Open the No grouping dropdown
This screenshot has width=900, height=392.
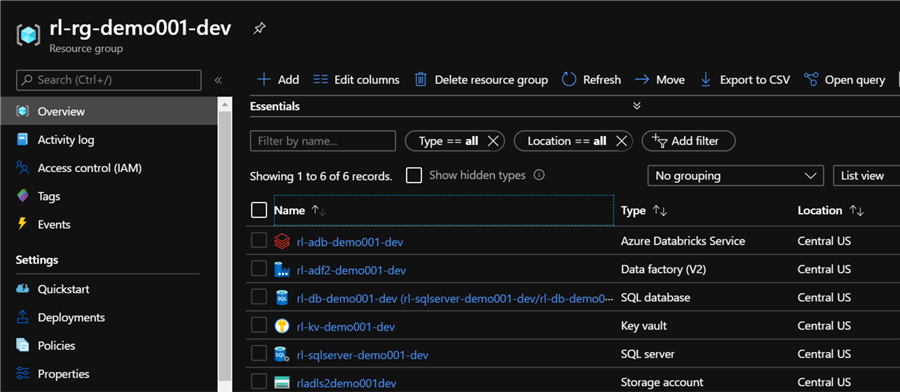735,176
